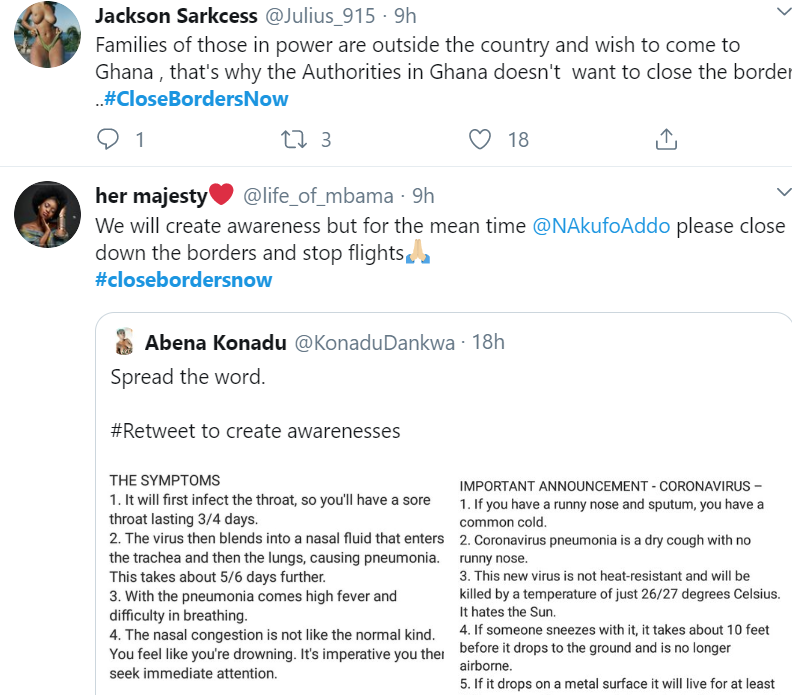Open the lowercase #closebordersnow hashtag
This screenshot has height=699, width=792.
point(184,280)
